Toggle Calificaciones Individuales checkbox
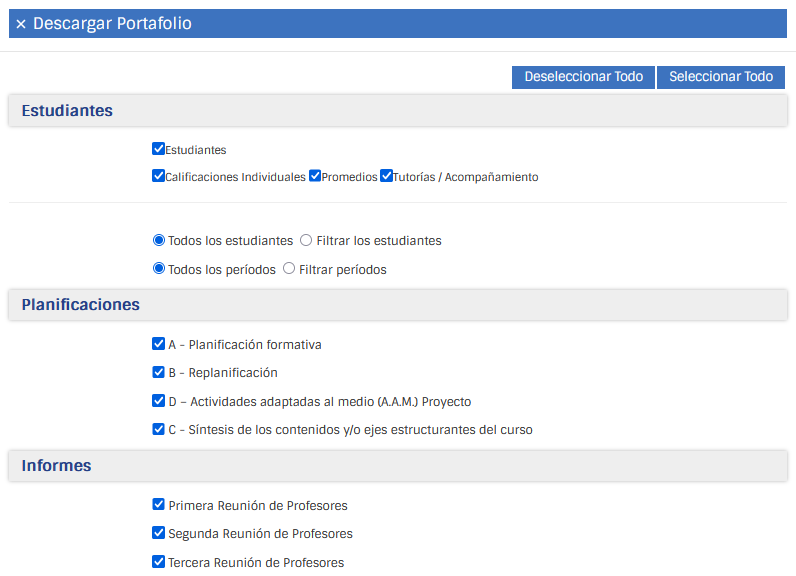 pyautogui.click(x=158, y=176)
